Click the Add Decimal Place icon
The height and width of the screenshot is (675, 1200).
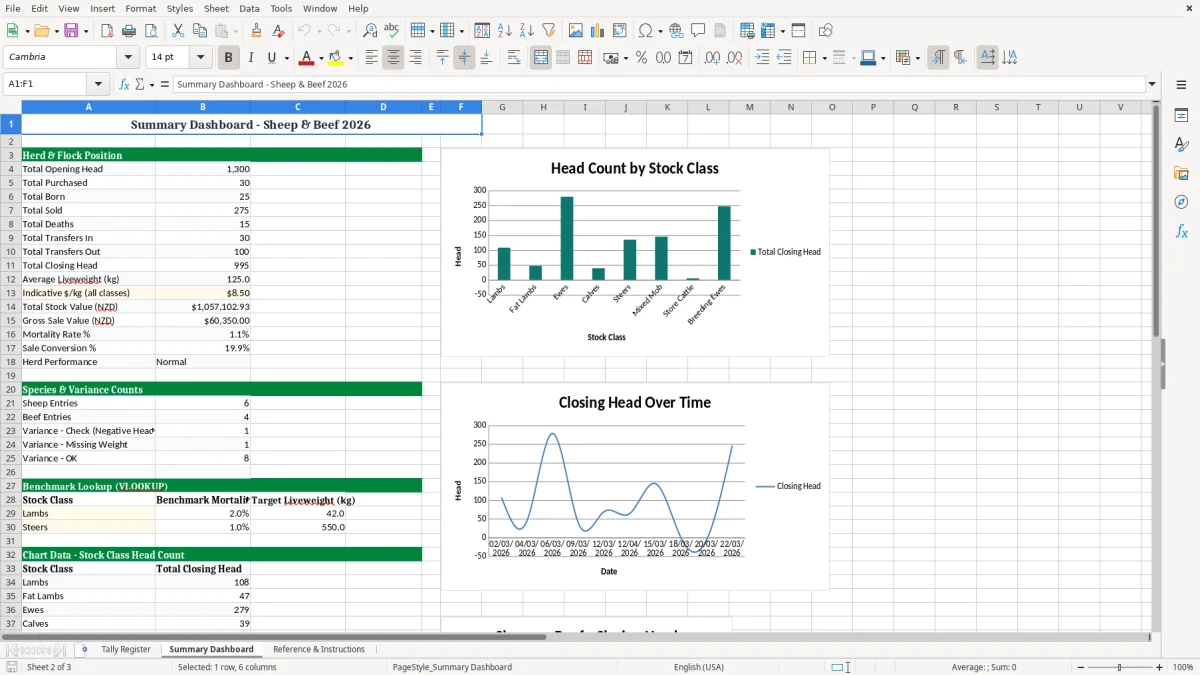pyautogui.click(x=712, y=58)
